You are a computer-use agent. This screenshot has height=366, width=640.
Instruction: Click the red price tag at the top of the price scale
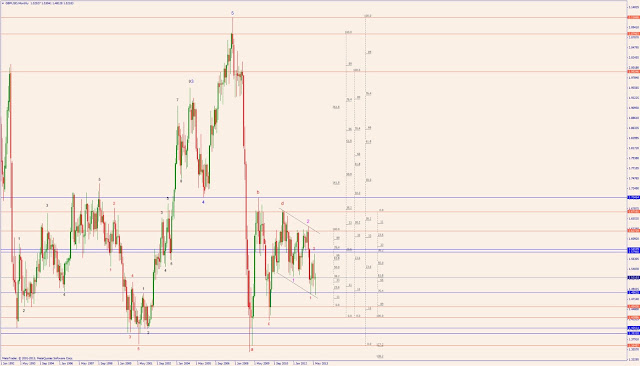click(x=633, y=18)
